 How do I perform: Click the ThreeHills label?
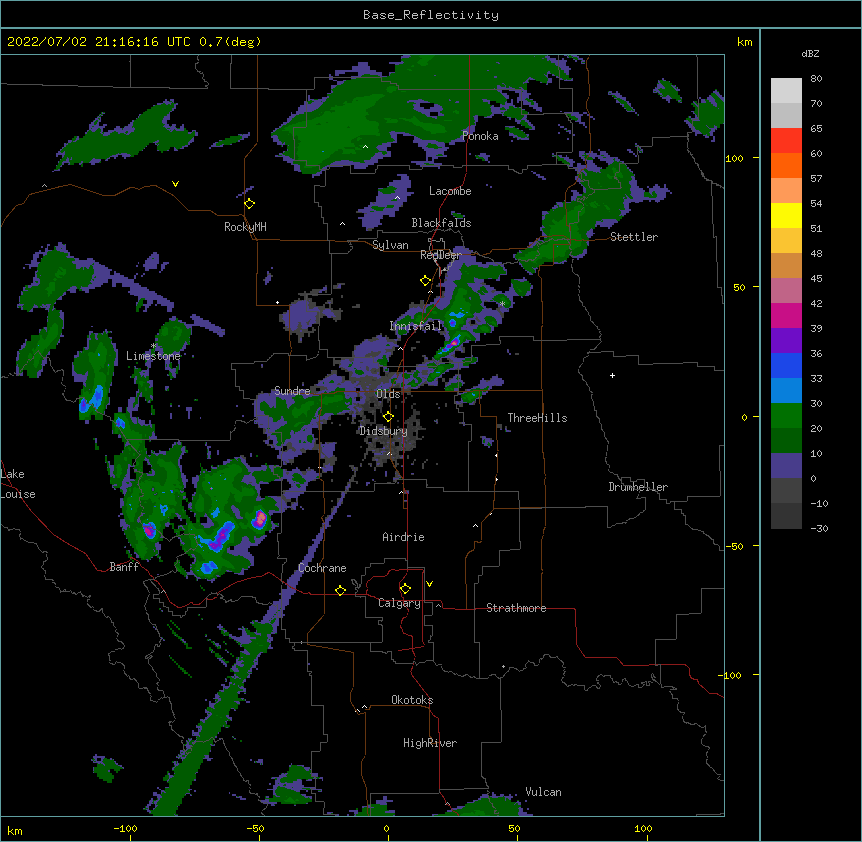[537, 418]
